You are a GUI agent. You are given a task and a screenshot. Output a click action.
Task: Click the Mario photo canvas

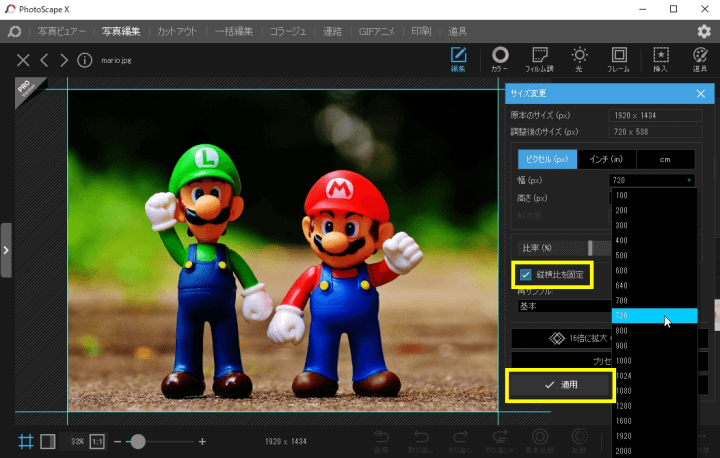[x=283, y=250]
